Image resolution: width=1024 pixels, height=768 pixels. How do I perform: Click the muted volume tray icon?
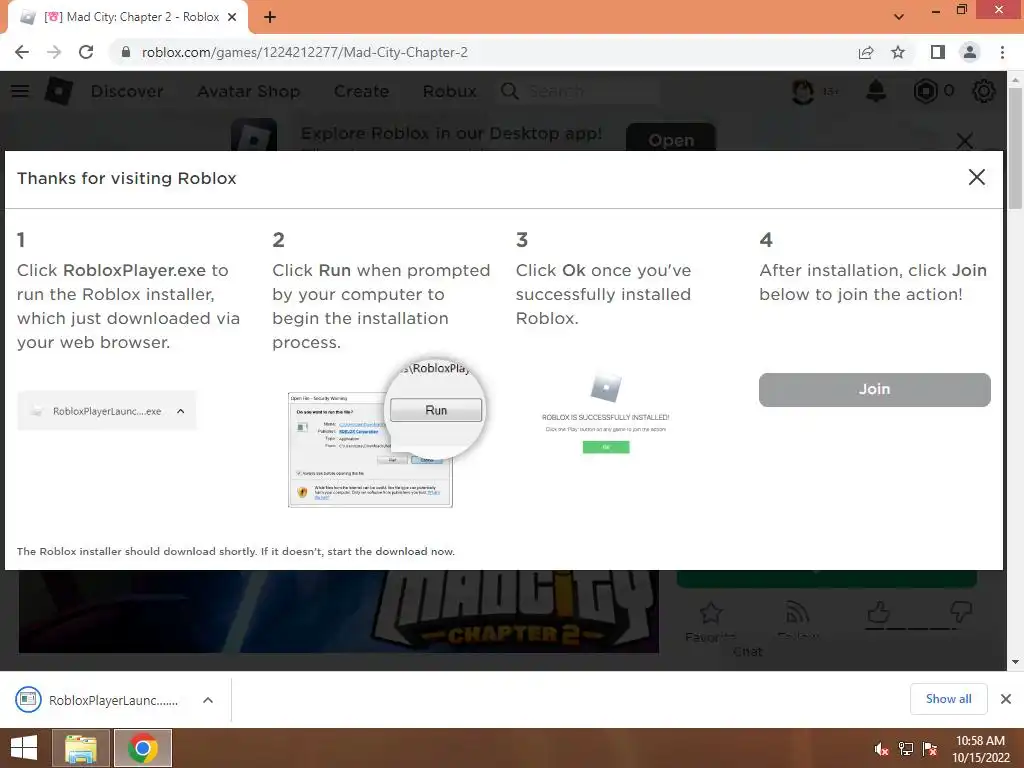pos(882,749)
